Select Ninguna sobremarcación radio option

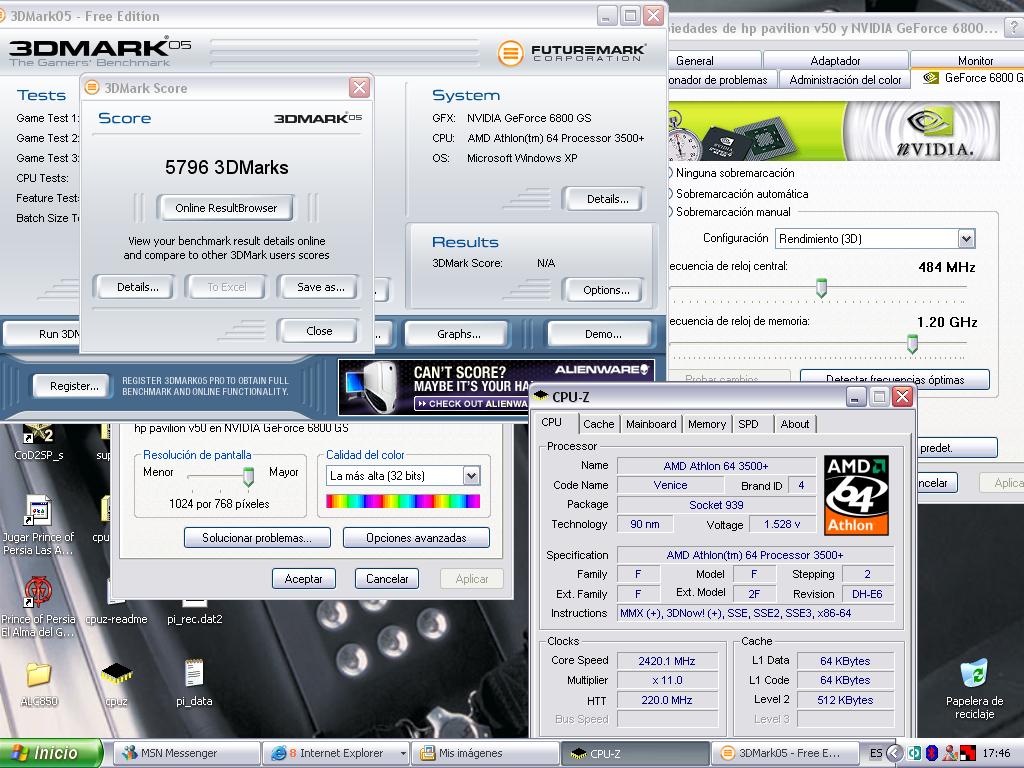670,173
